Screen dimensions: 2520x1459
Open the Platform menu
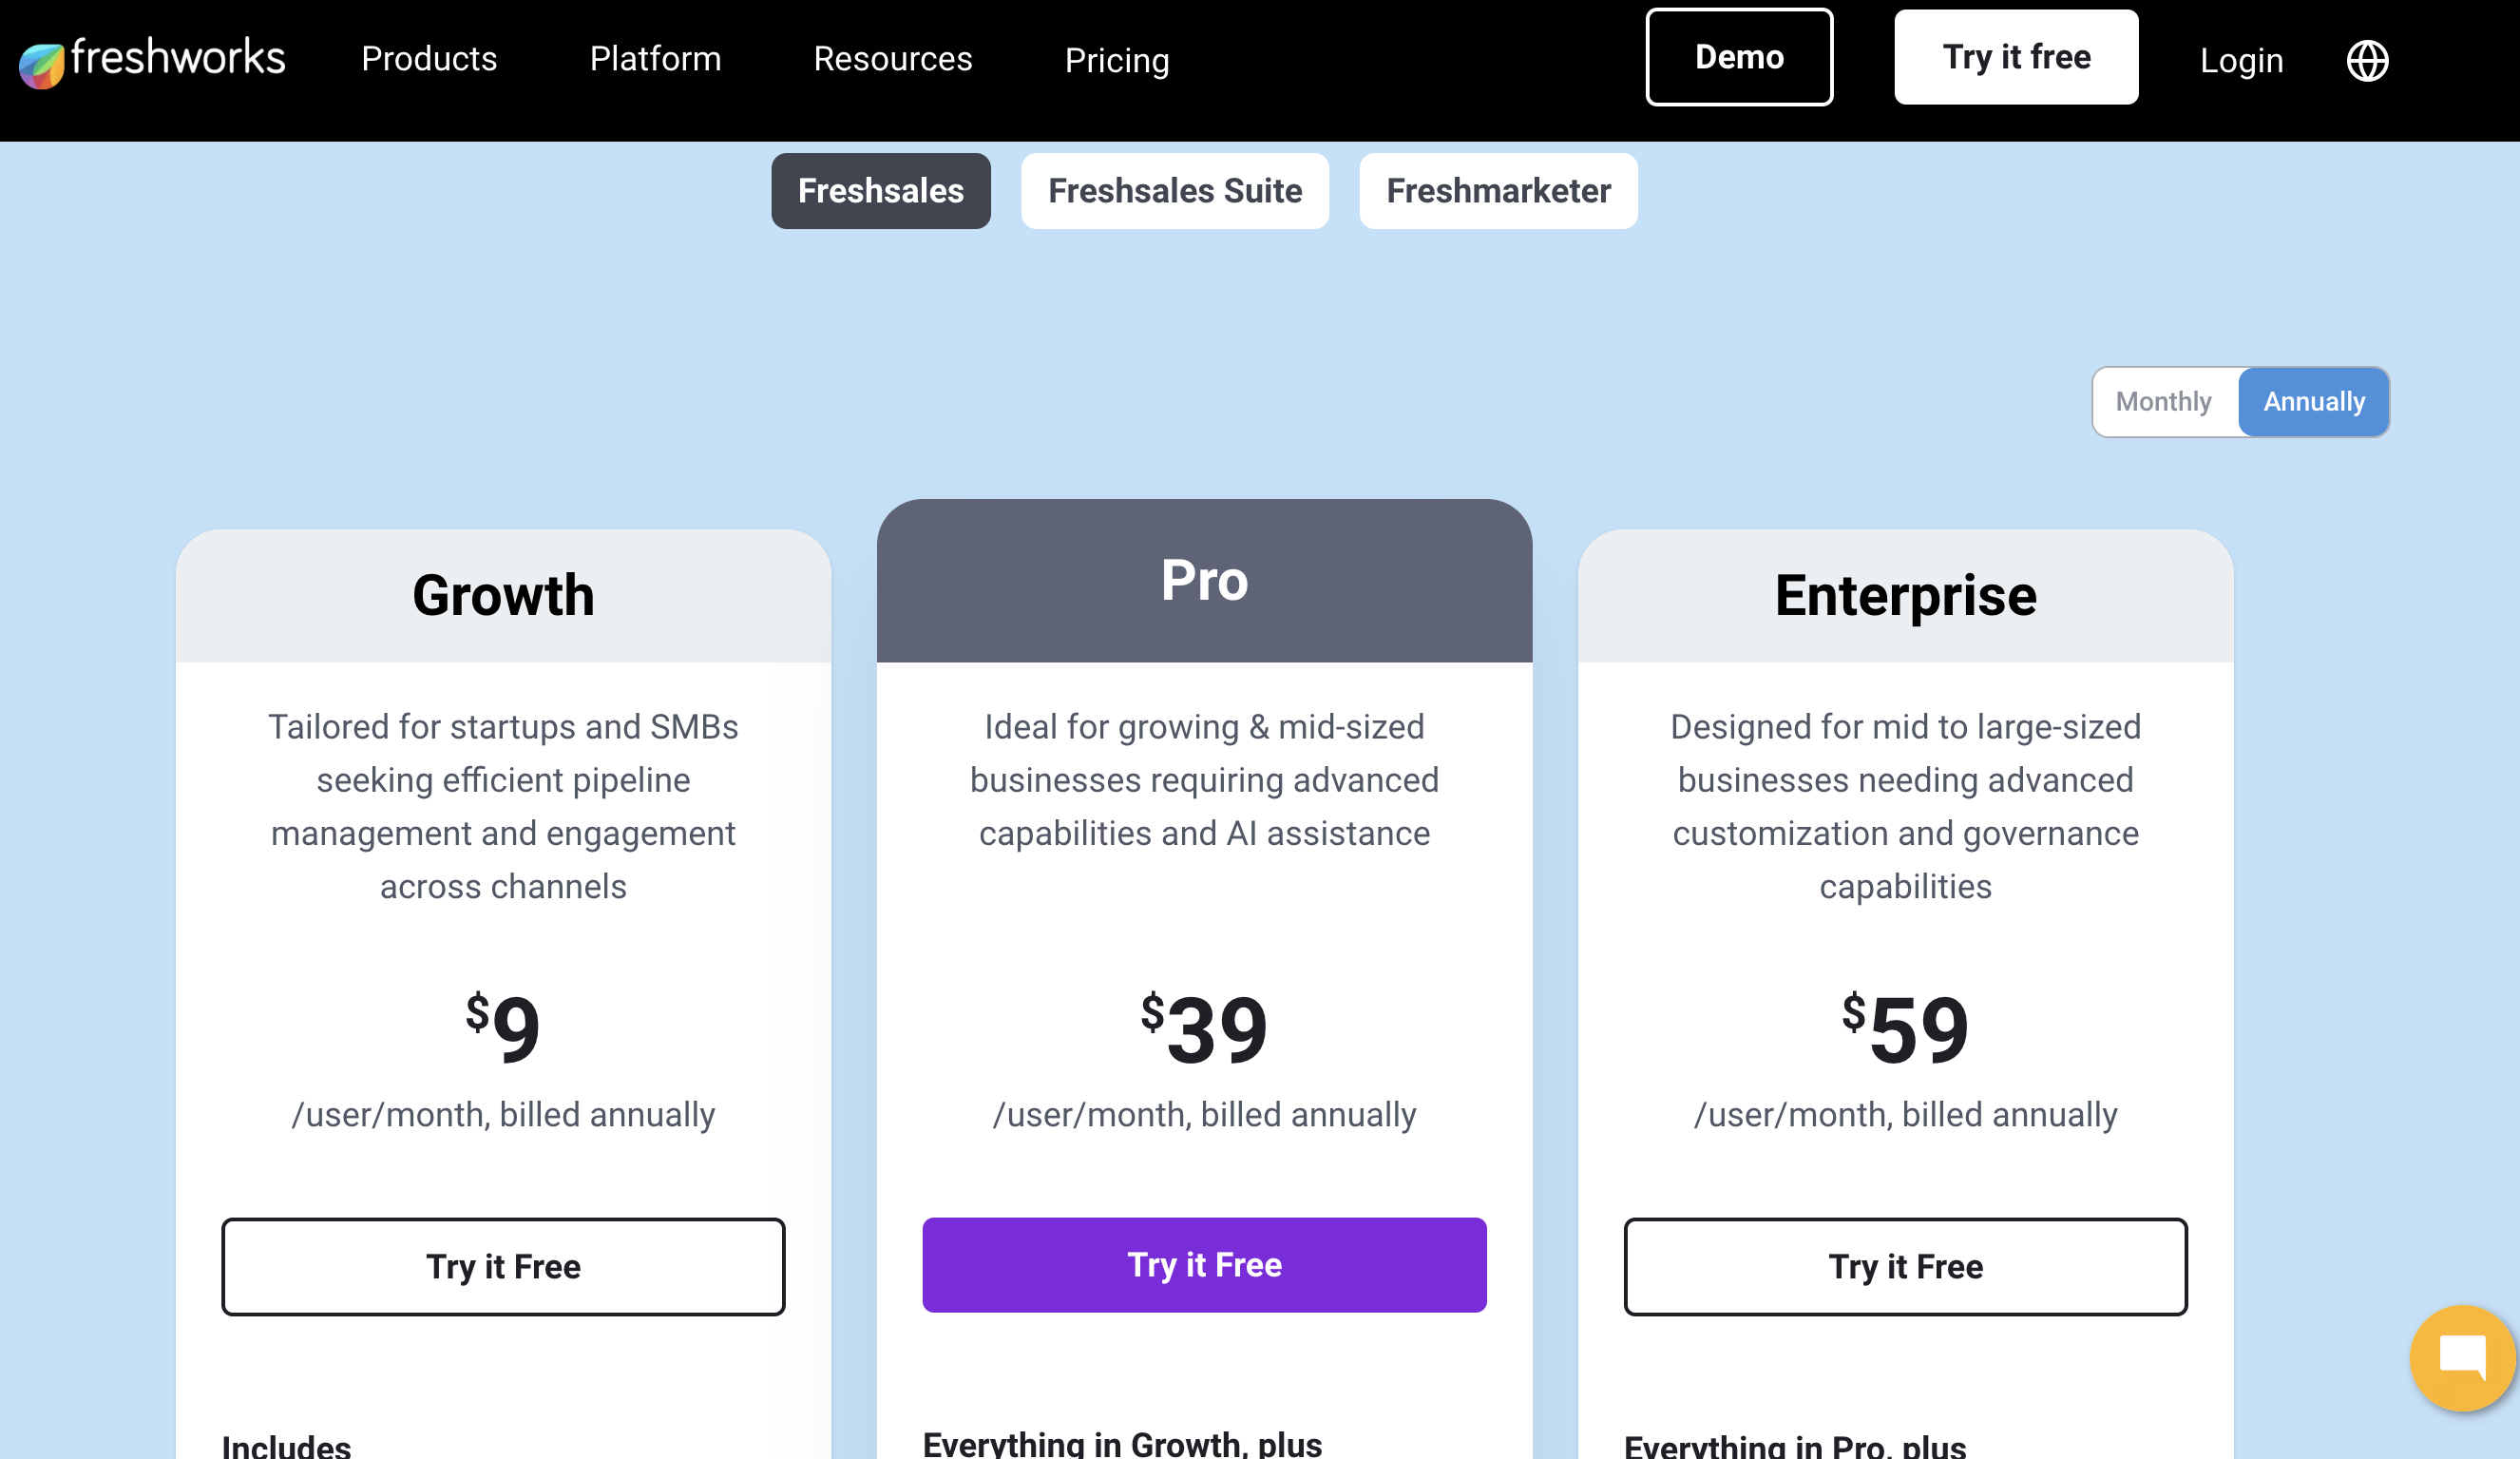click(x=655, y=59)
